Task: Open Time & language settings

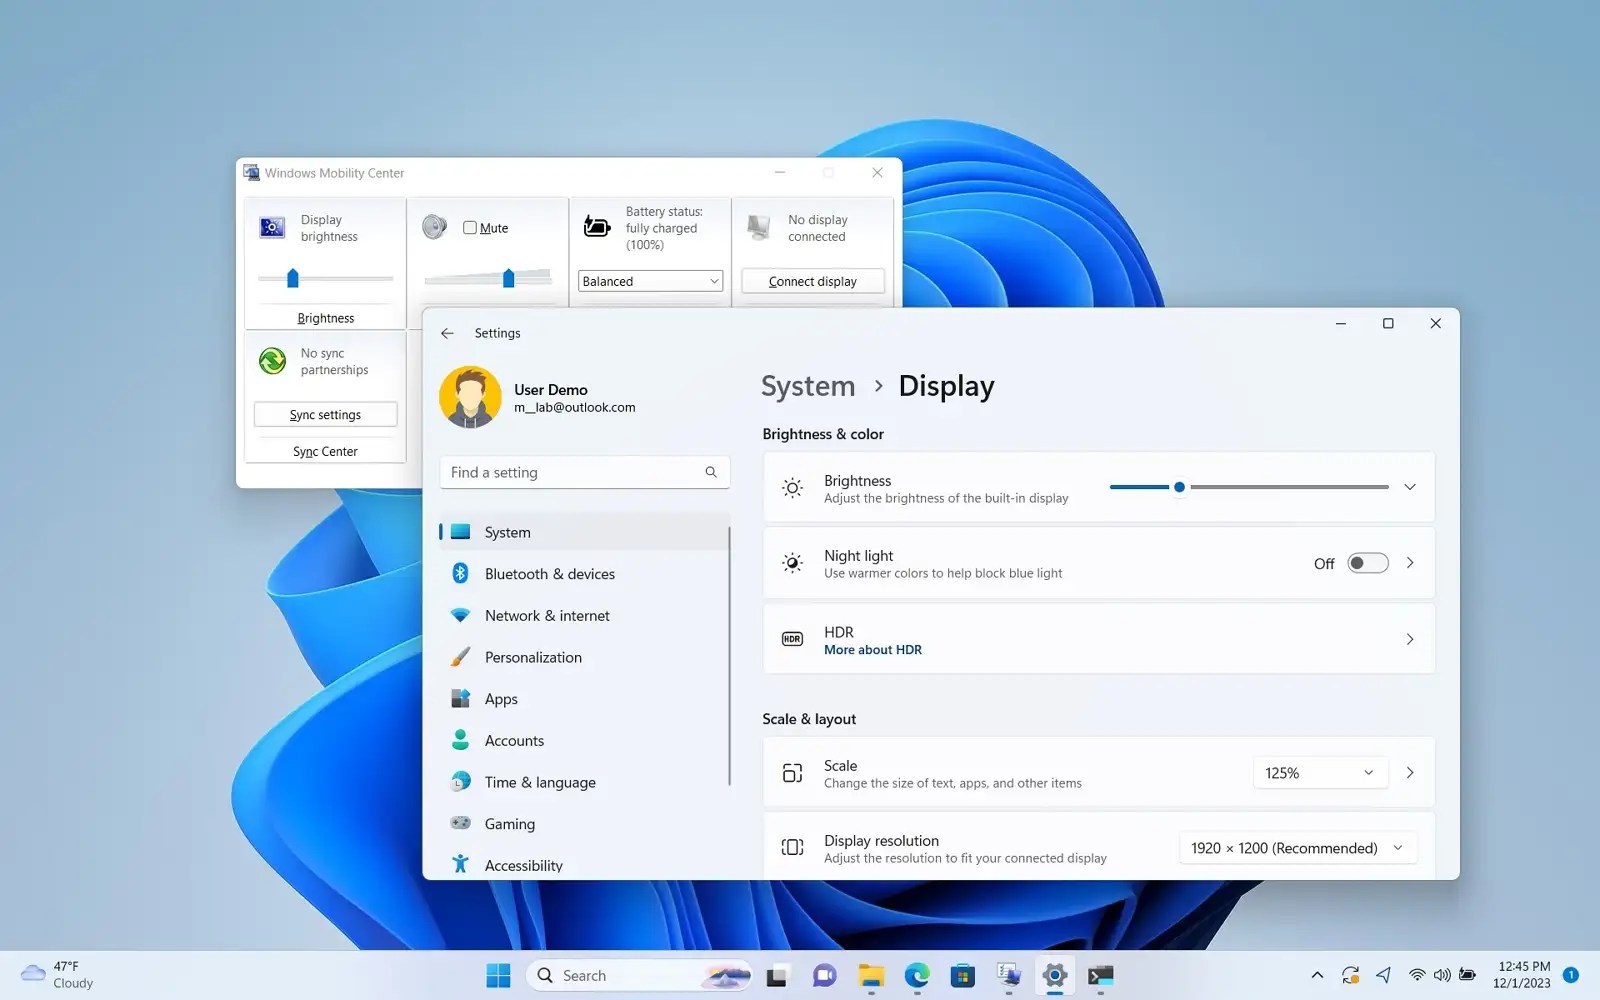Action: point(540,782)
